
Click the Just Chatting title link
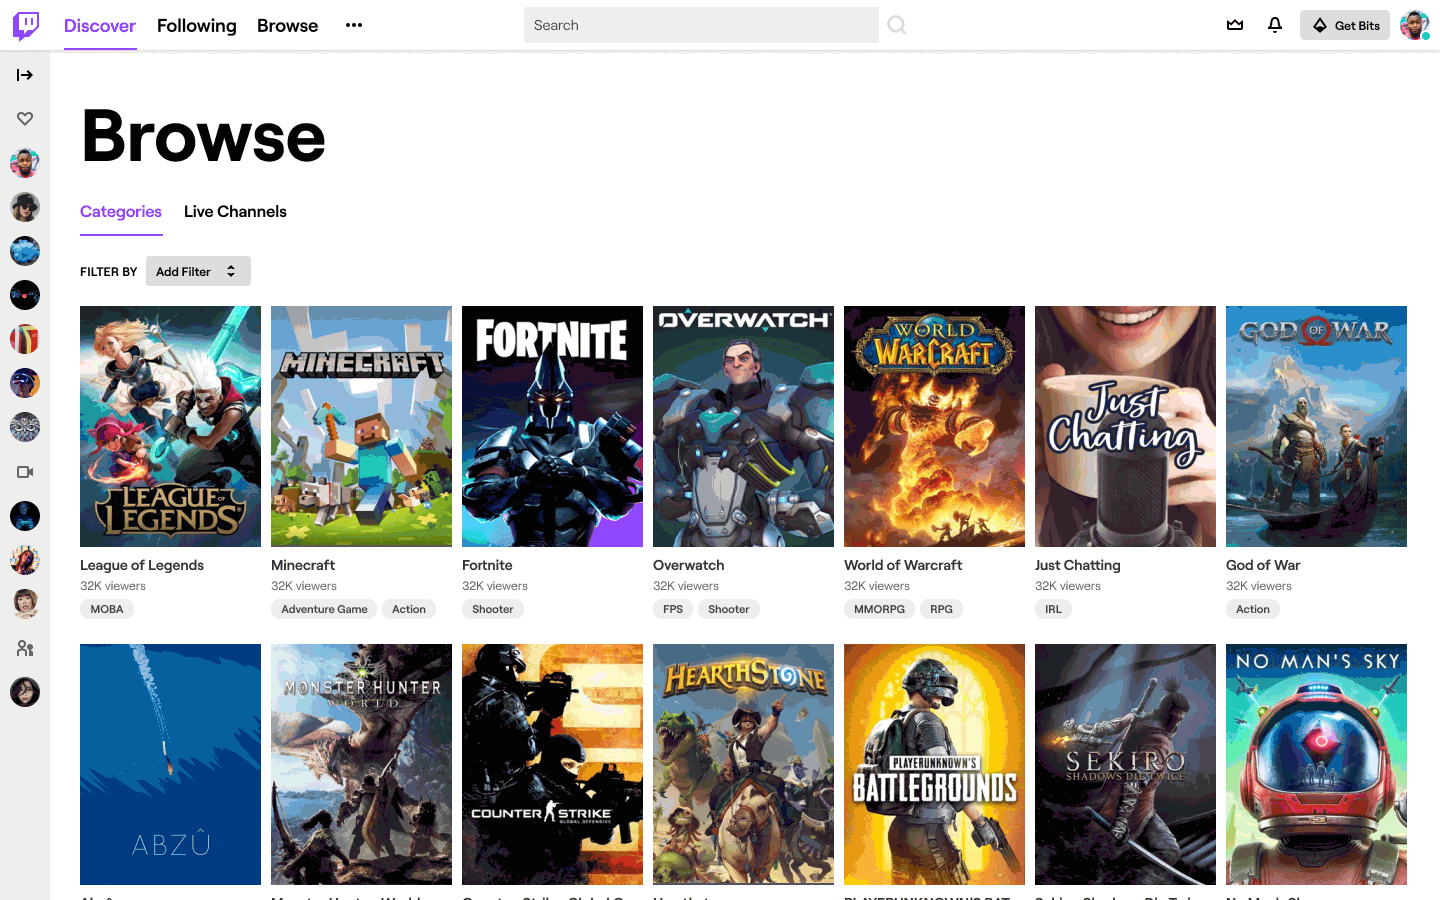point(1078,565)
